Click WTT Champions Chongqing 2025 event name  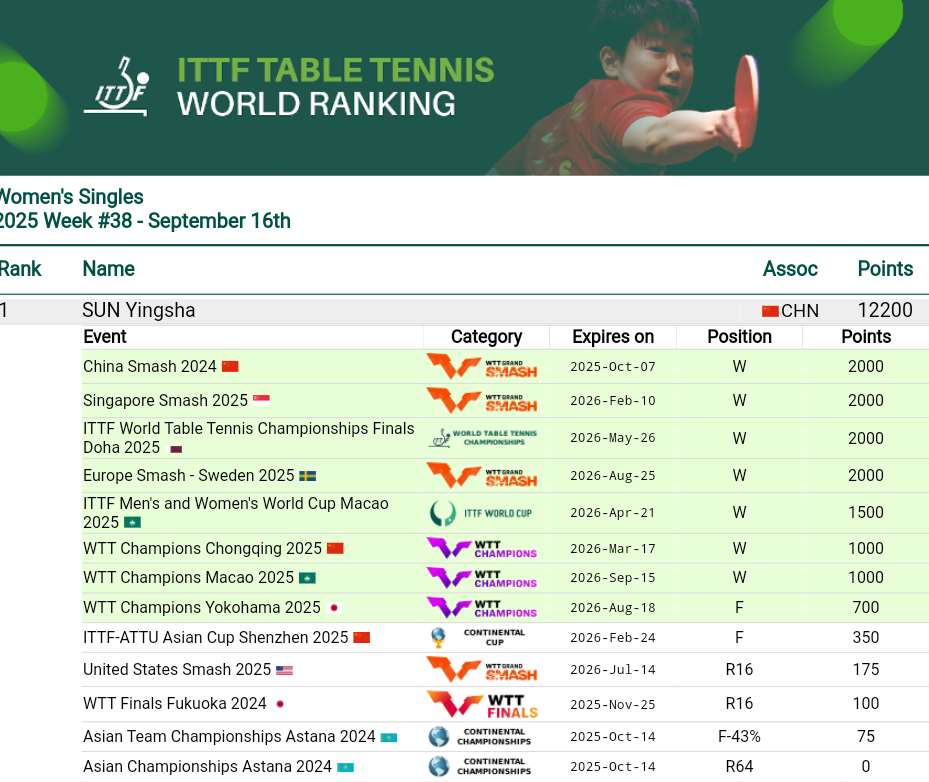point(202,549)
